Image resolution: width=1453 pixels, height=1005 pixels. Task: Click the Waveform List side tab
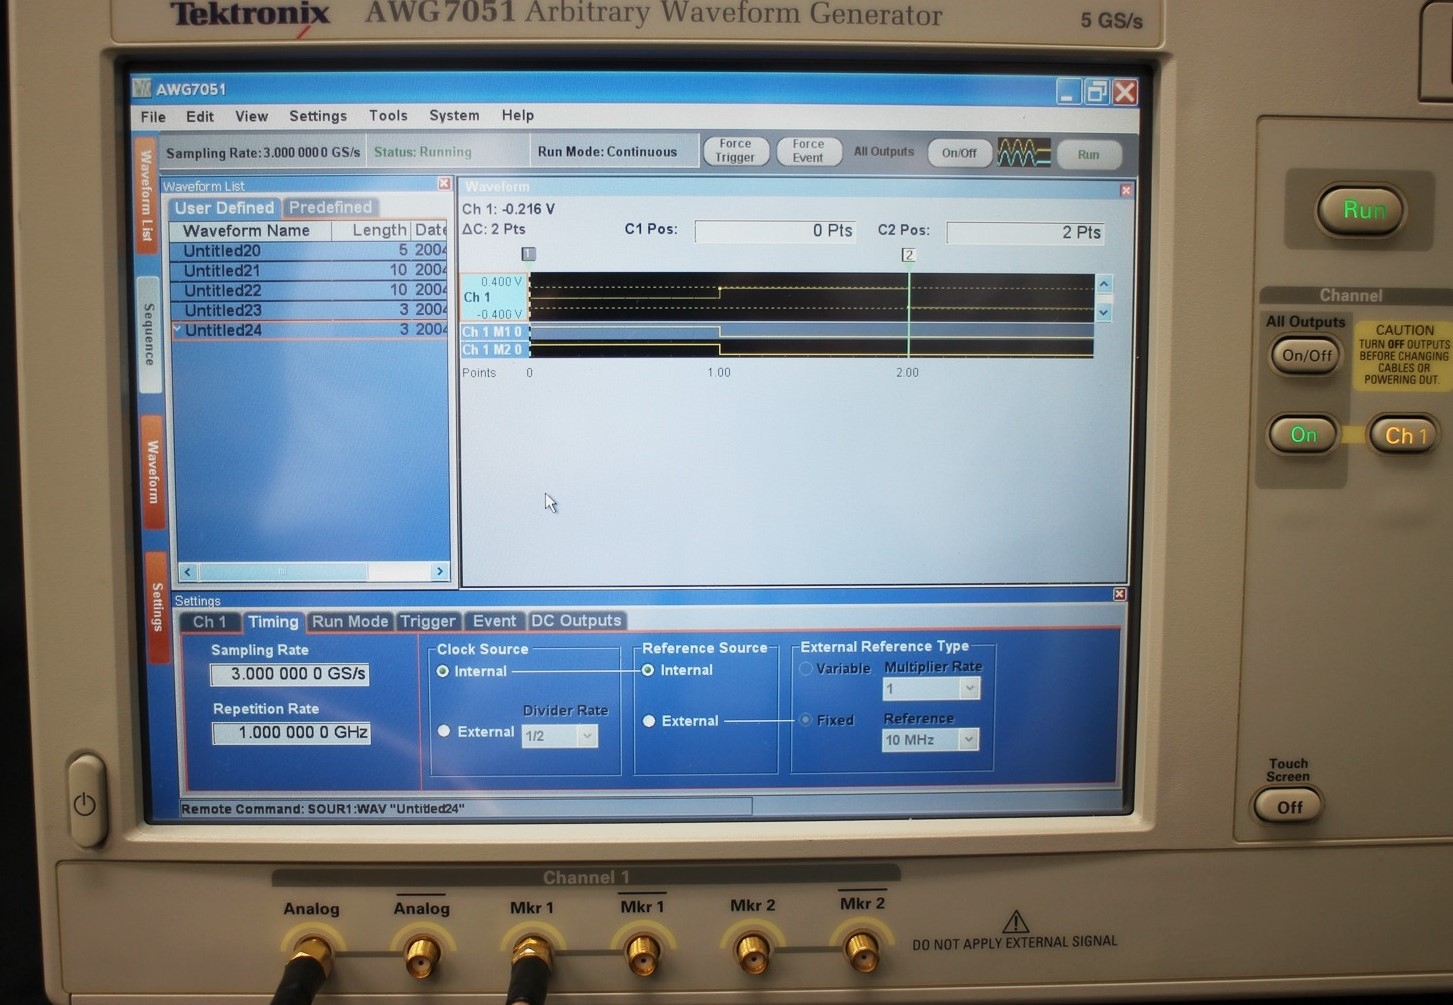[147, 195]
